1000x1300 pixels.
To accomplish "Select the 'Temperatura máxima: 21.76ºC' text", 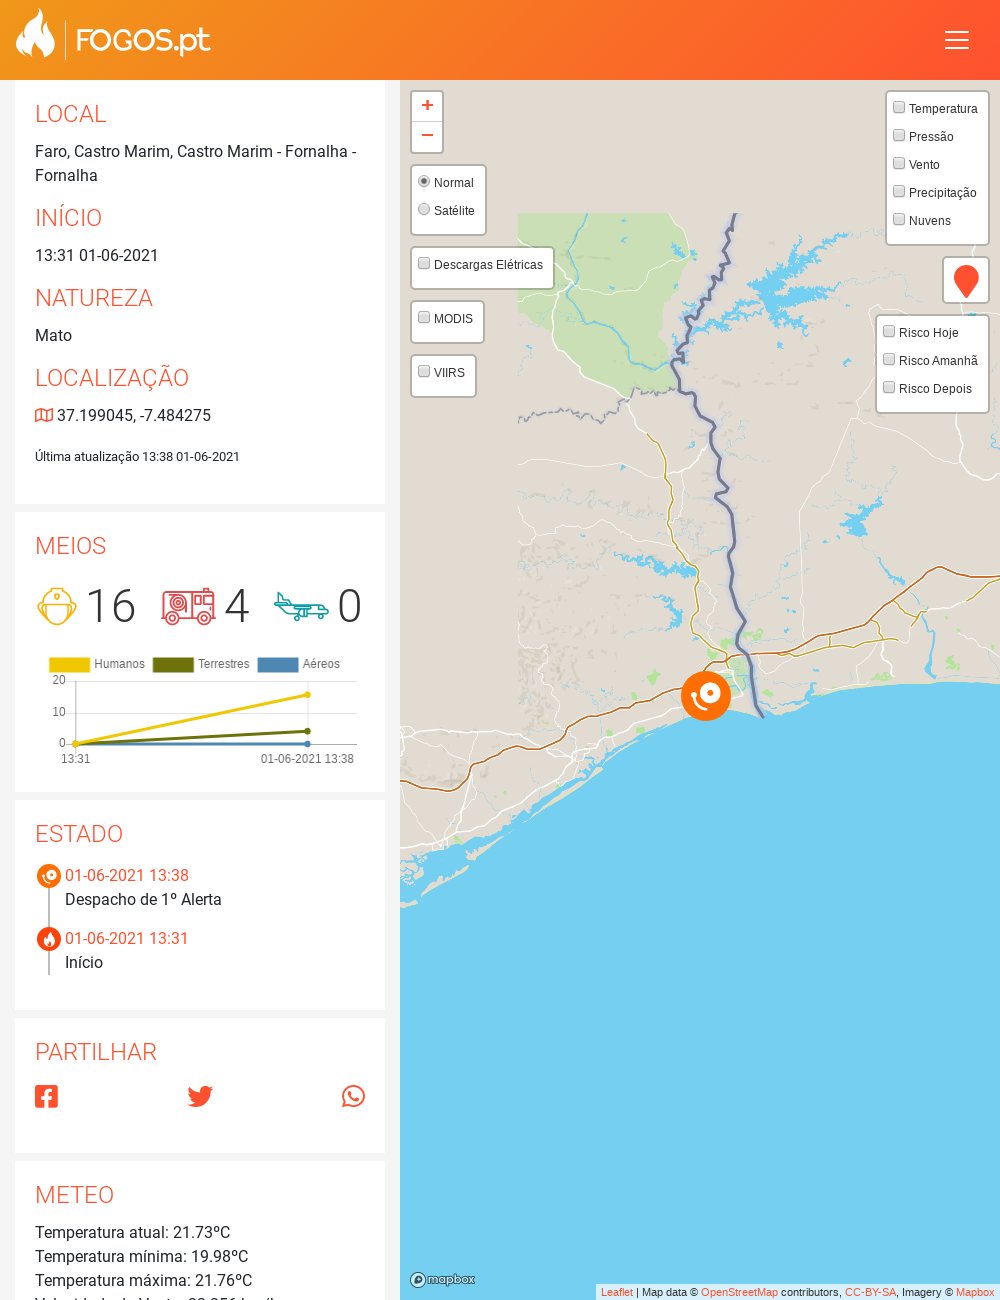I will [143, 1280].
